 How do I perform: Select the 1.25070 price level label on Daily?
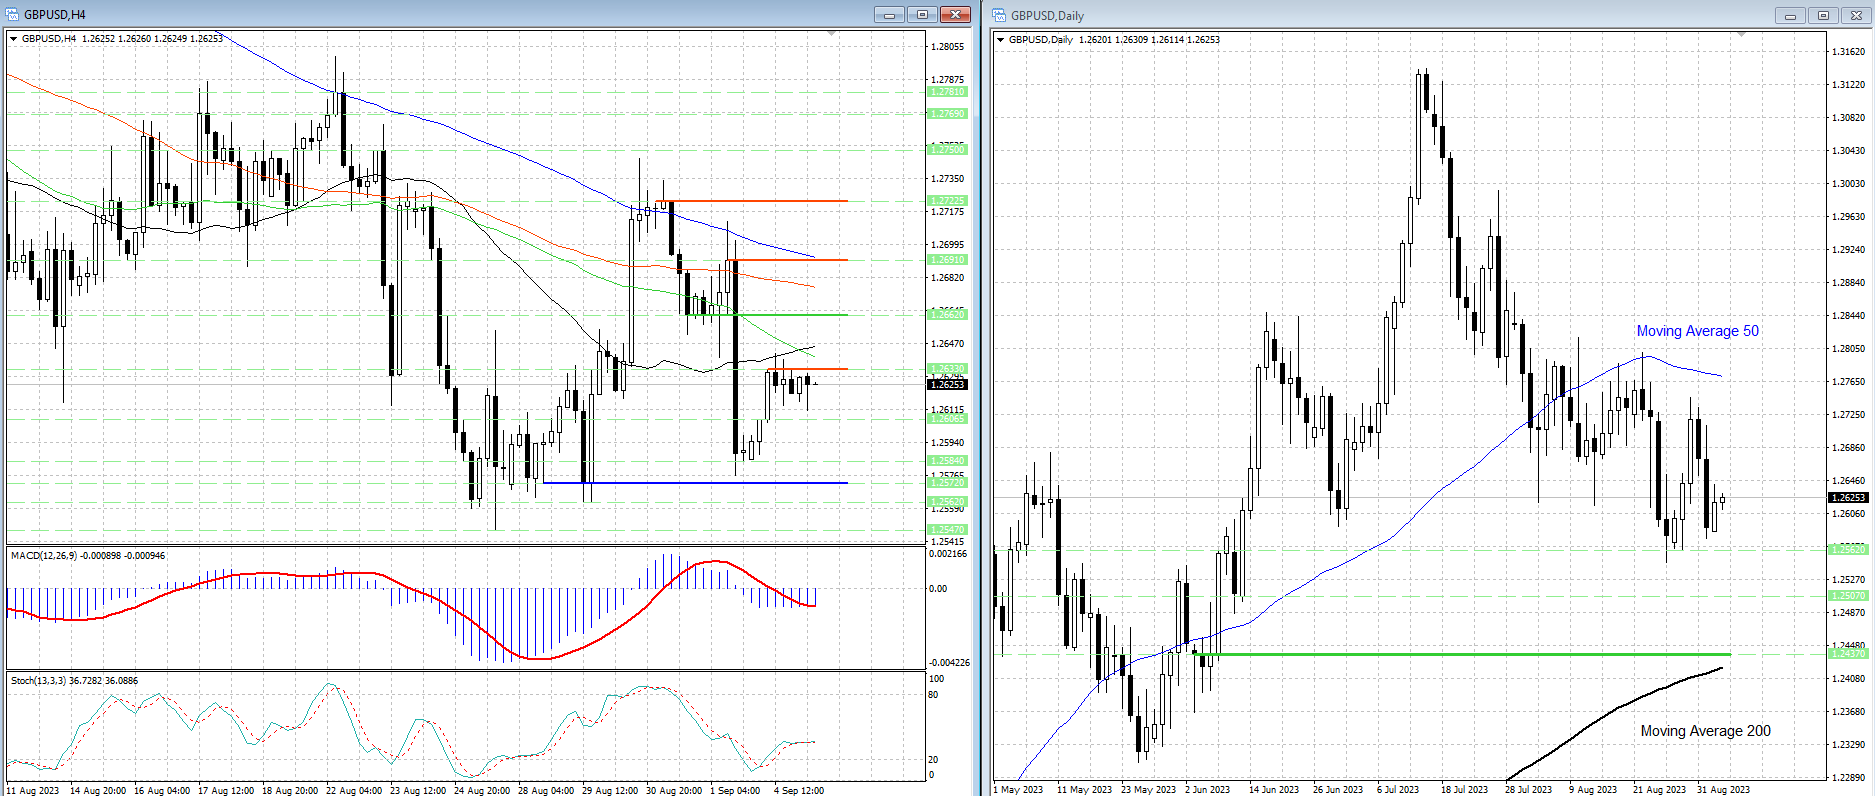click(x=1848, y=596)
